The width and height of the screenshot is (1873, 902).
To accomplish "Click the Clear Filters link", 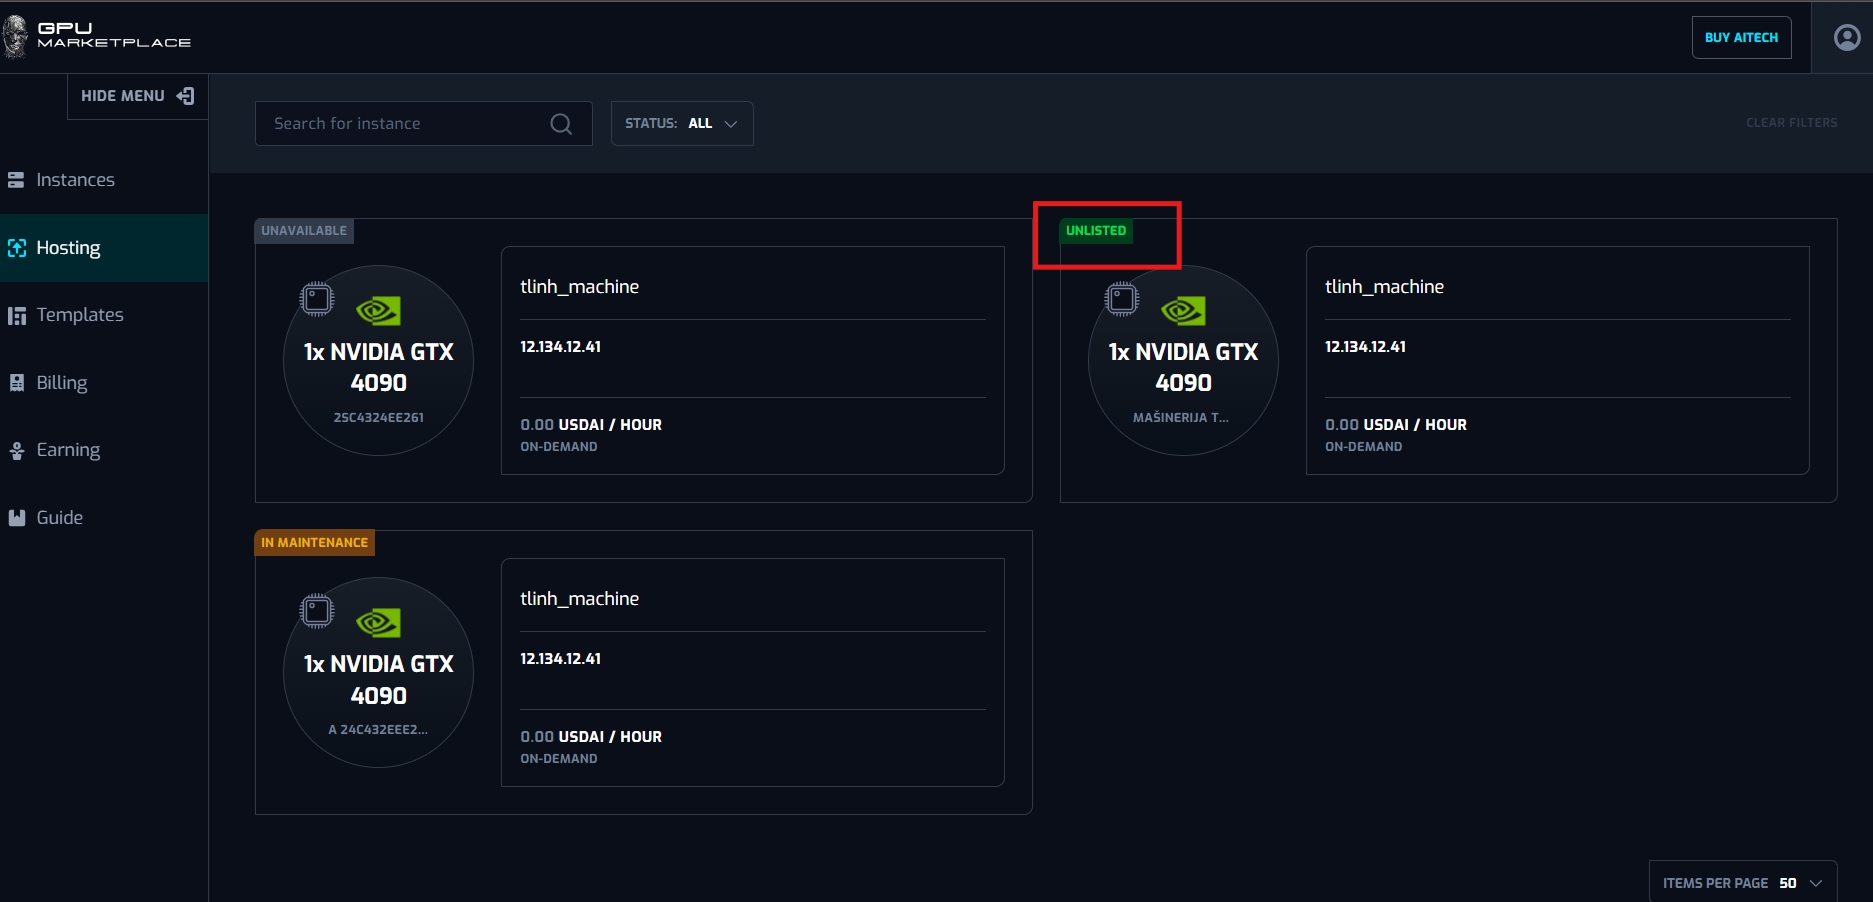I will [x=1791, y=123].
